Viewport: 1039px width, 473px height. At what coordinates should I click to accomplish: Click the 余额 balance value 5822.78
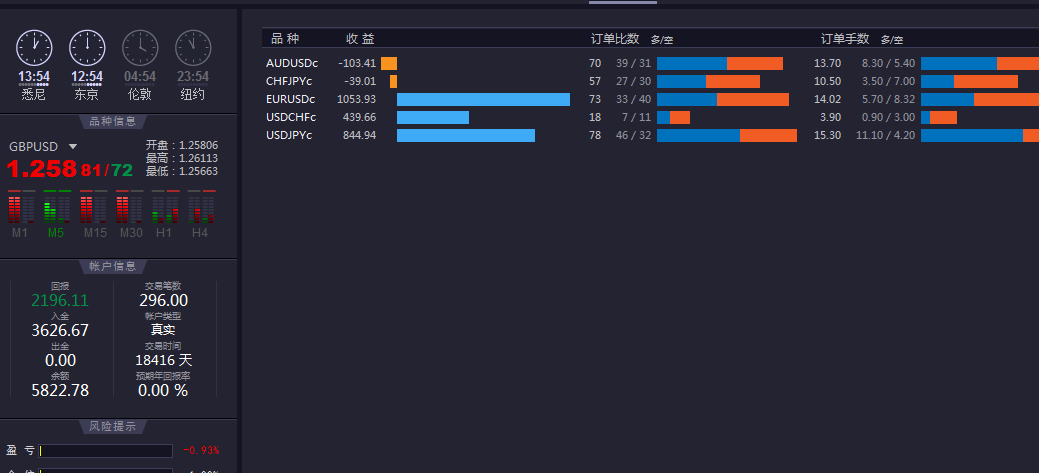click(x=60, y=390)
